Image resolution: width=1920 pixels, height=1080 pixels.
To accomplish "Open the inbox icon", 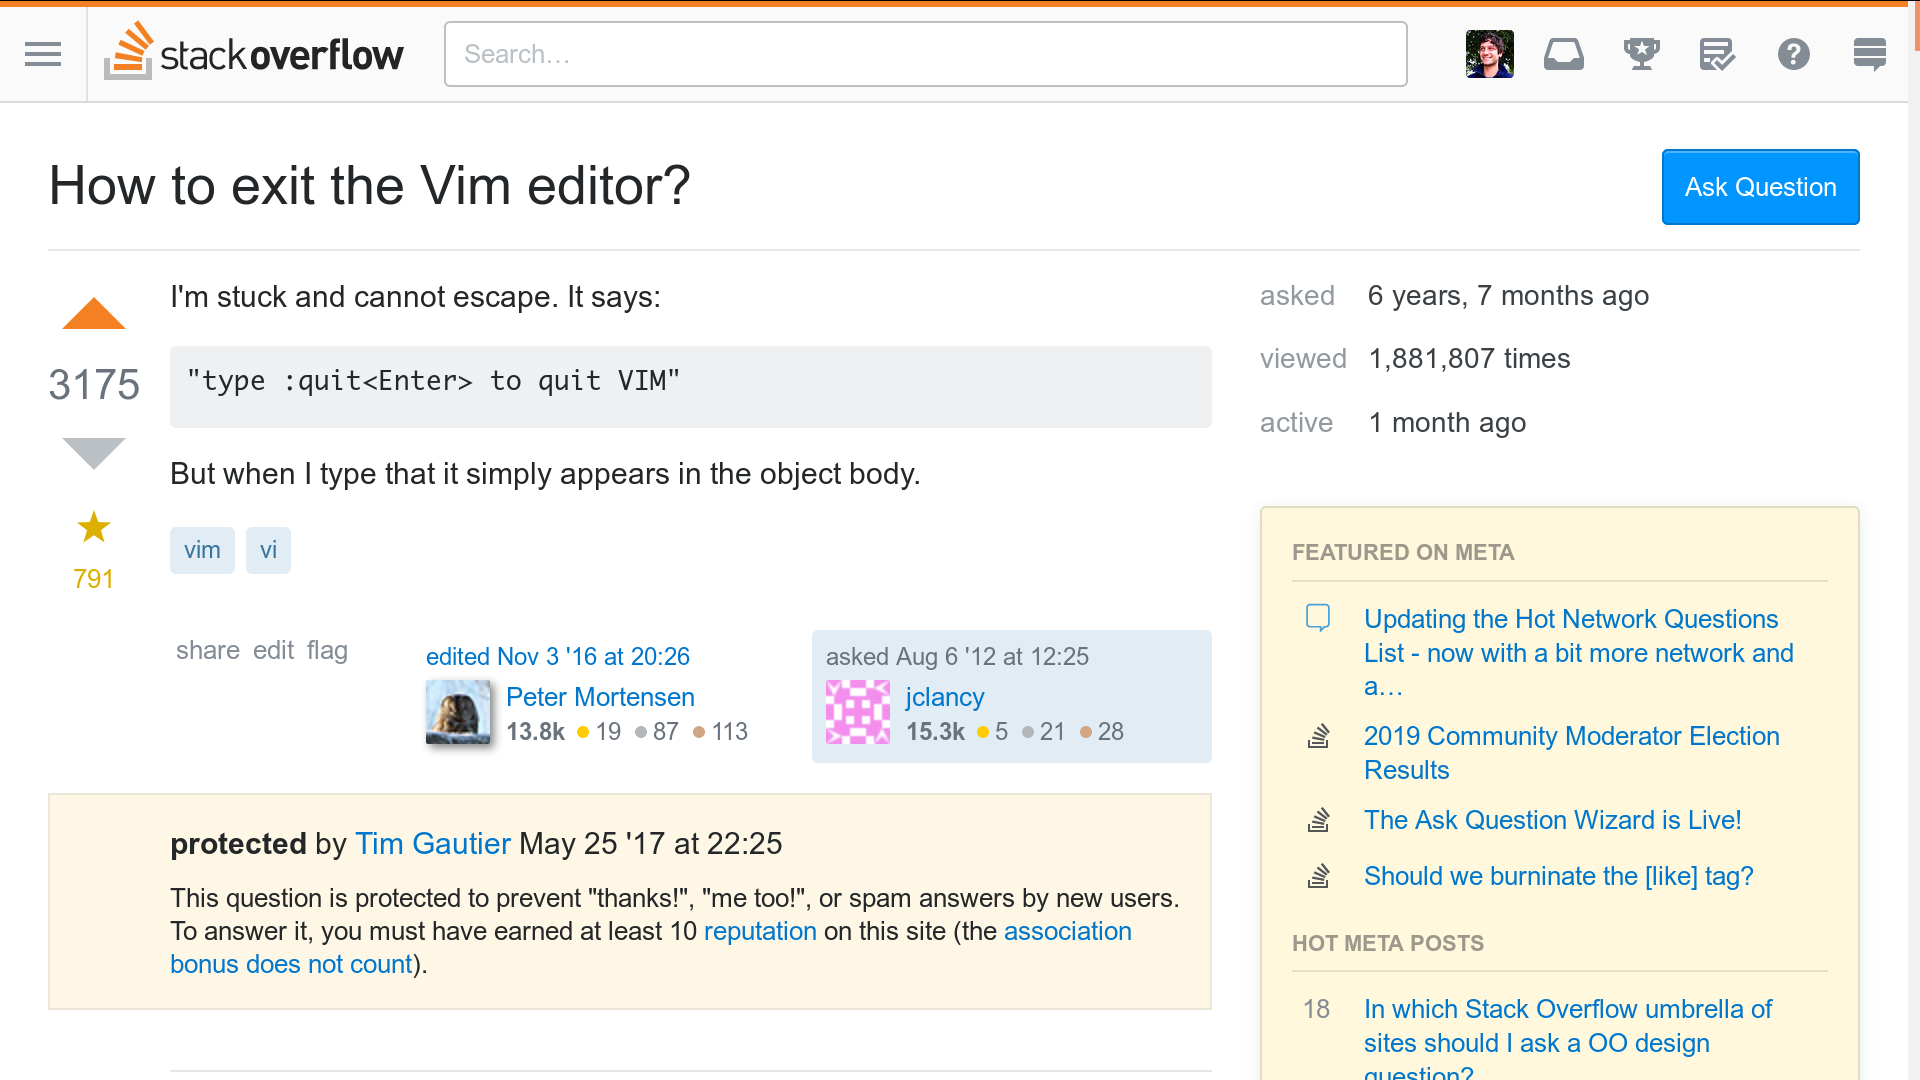I will pyautogui.click(x=1564, y=54).
